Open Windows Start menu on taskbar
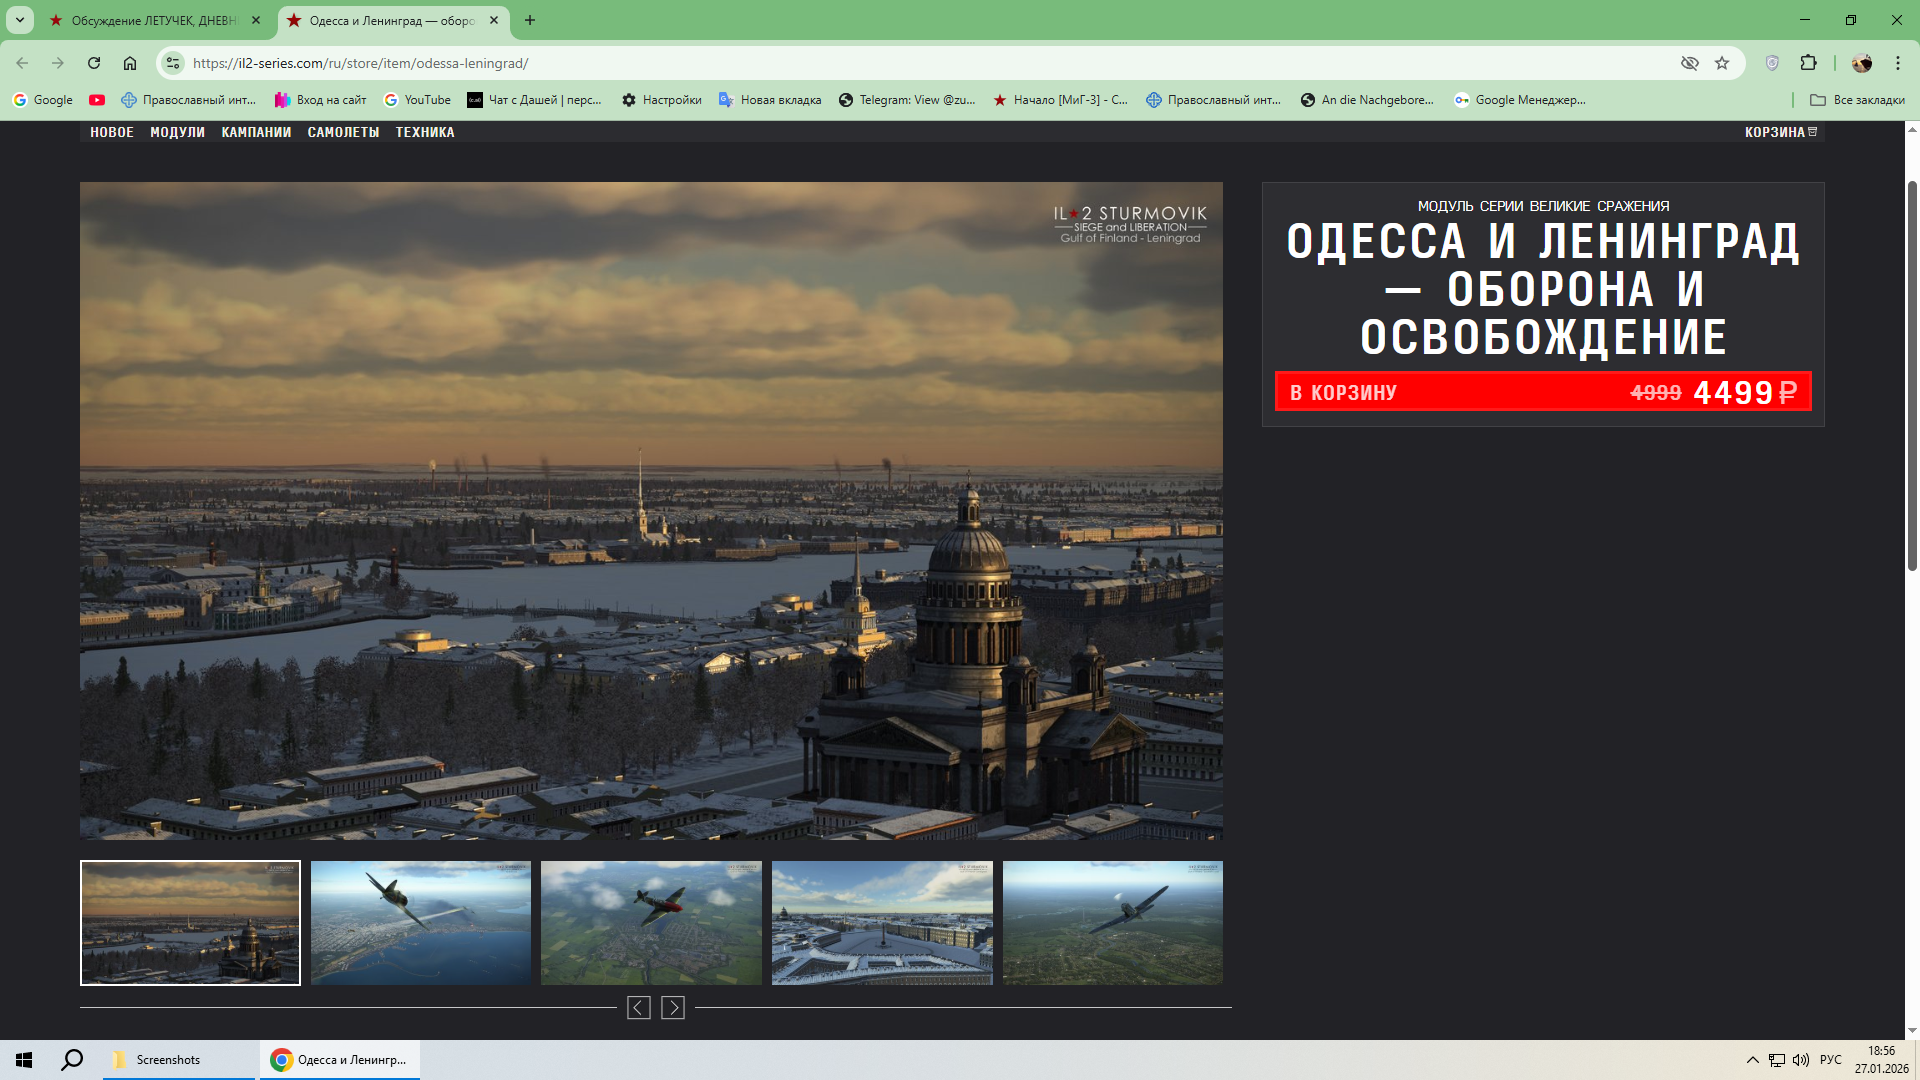This screenshot has width=1920, height=1080. click(24, 1060)
